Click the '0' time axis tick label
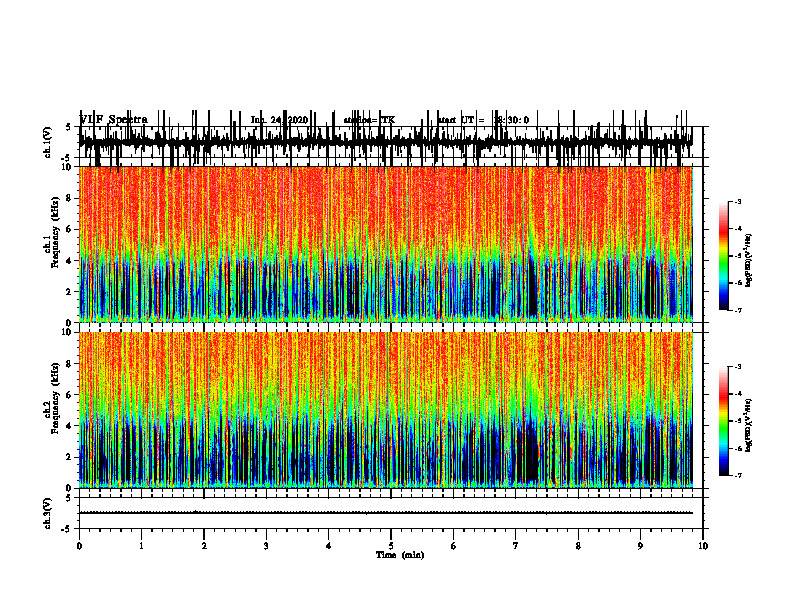Image resolution: width=792 pixels, height=612 pixels. point(79,546)
